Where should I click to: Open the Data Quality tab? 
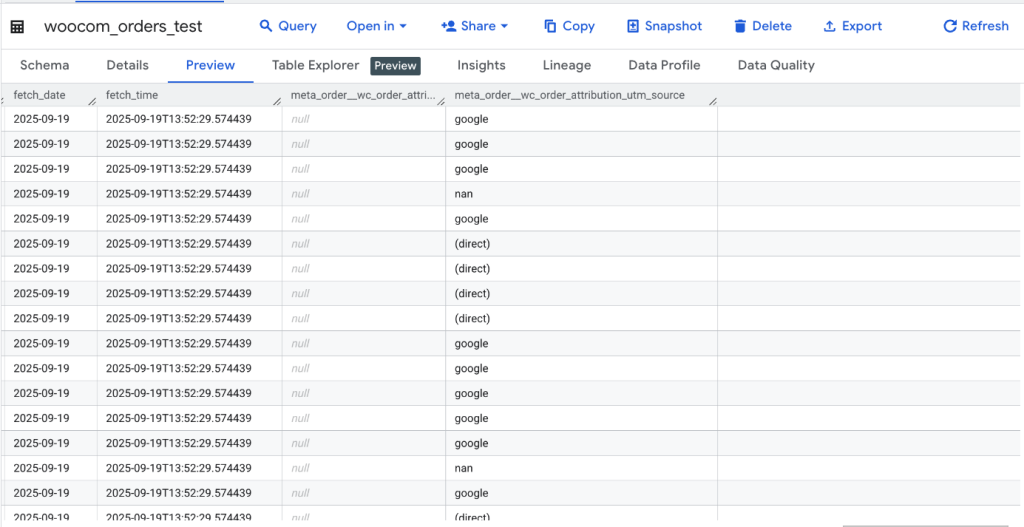[776, 65]
